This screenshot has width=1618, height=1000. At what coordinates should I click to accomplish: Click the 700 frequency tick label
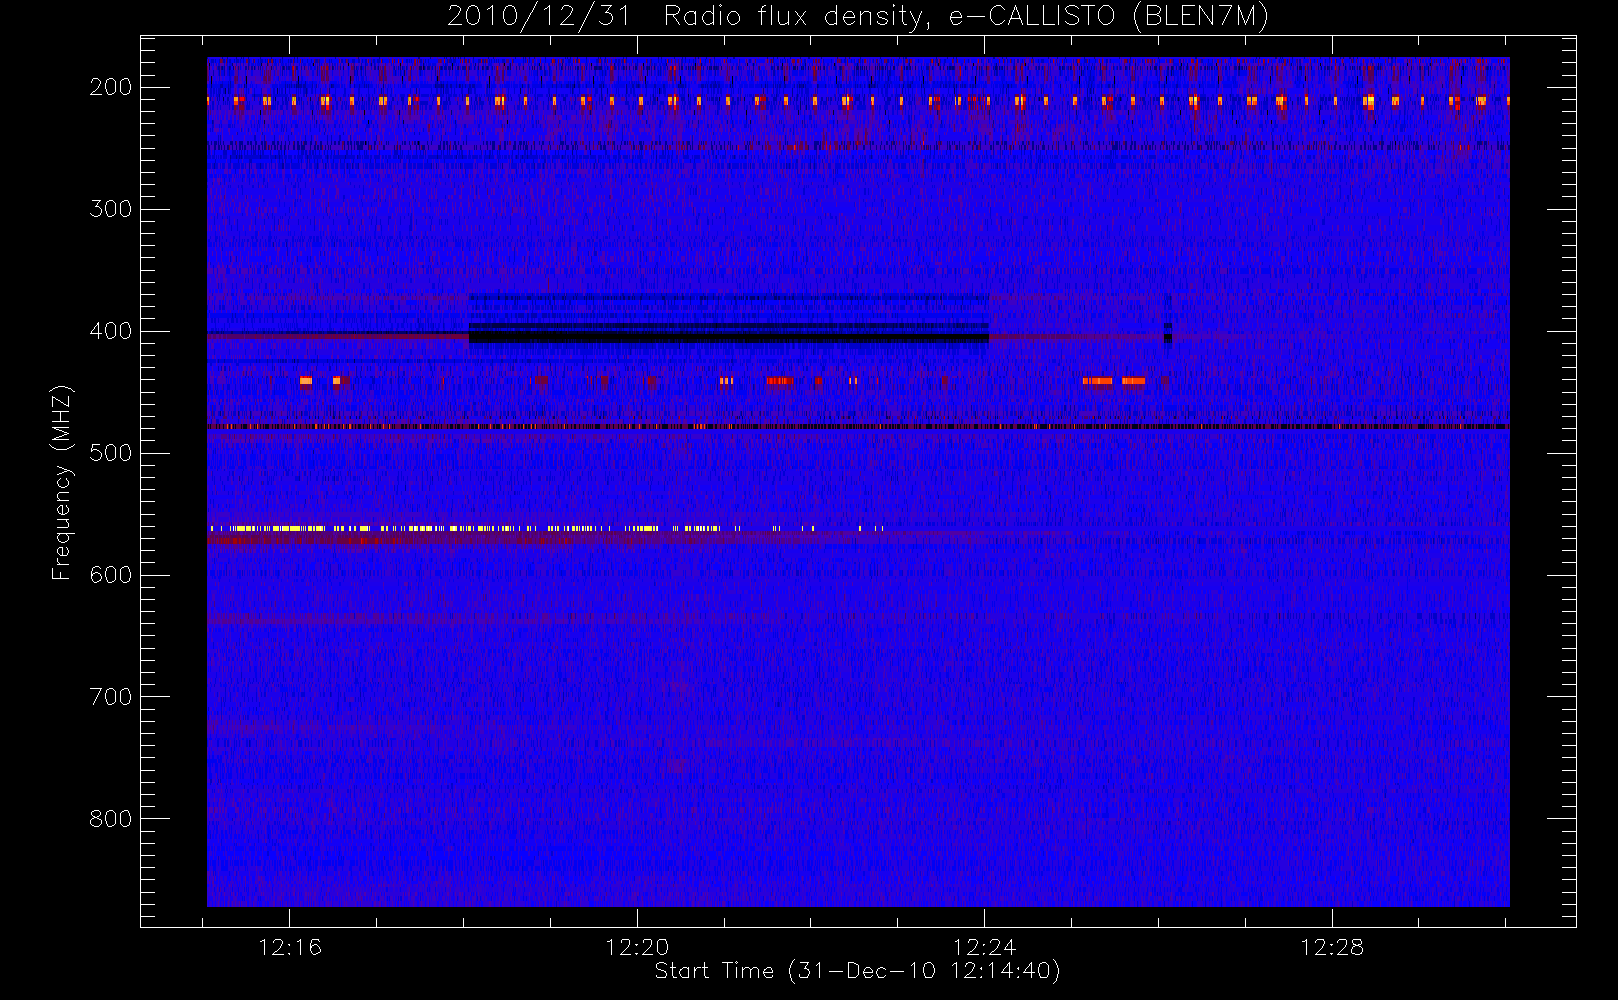(110, 697)
